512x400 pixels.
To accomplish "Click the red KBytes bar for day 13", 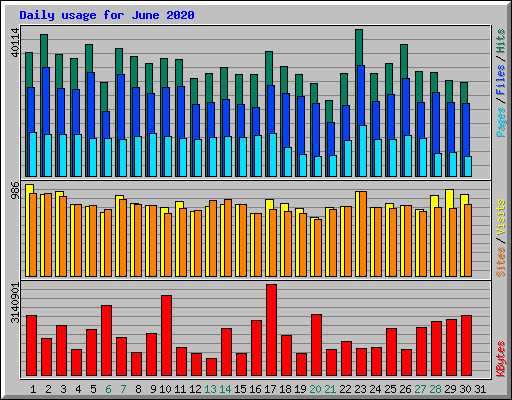I will click(211, 367).
